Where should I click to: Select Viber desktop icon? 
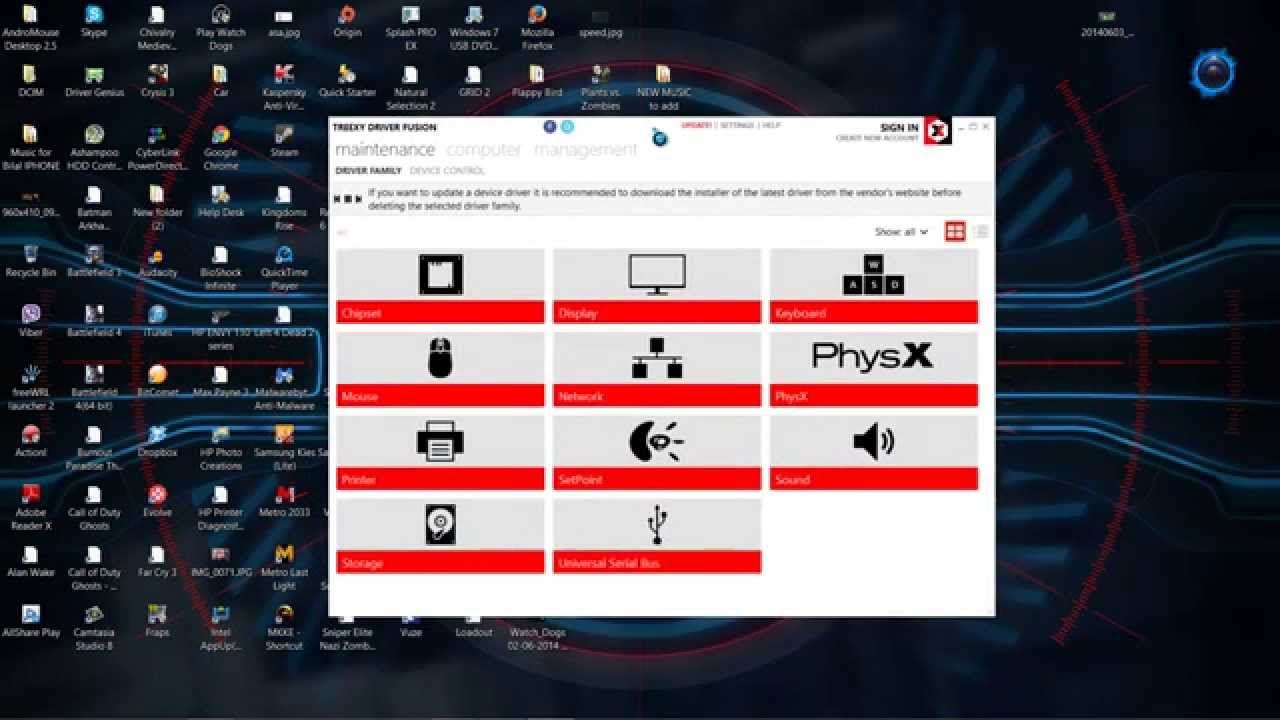tap(30, 321)
